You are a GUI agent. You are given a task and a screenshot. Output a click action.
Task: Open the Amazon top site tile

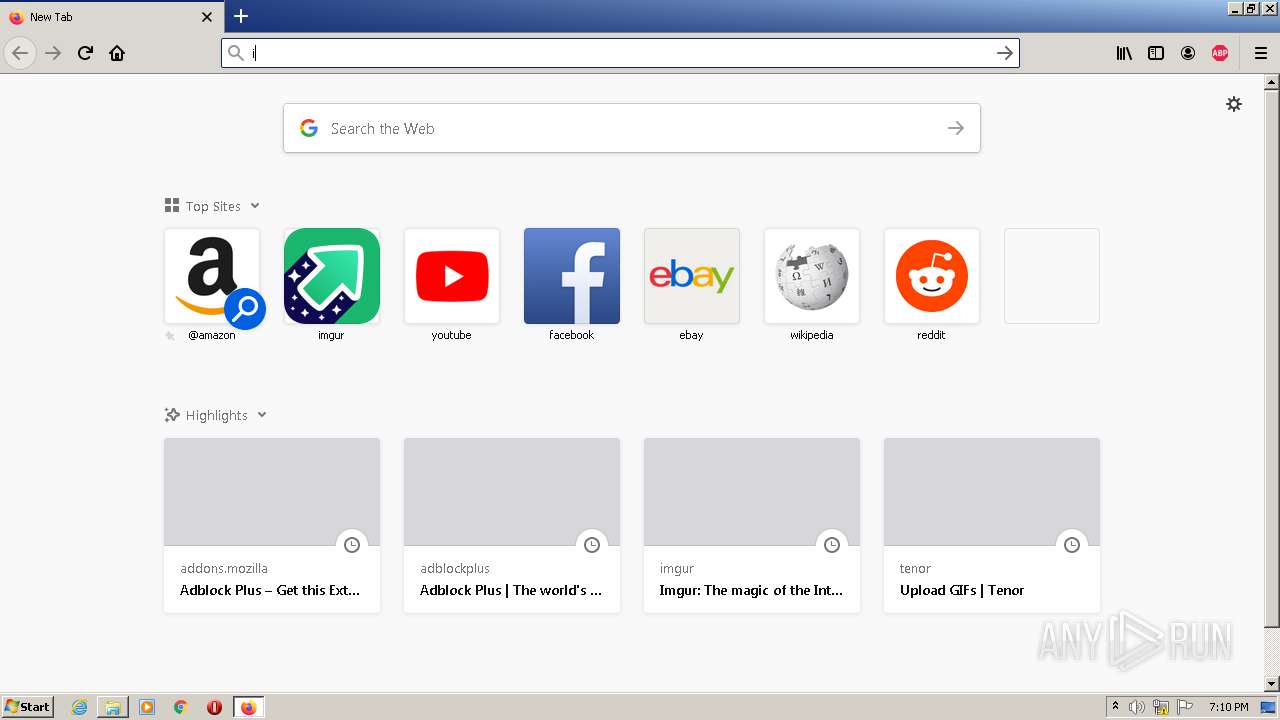click(x=212, y=276)
